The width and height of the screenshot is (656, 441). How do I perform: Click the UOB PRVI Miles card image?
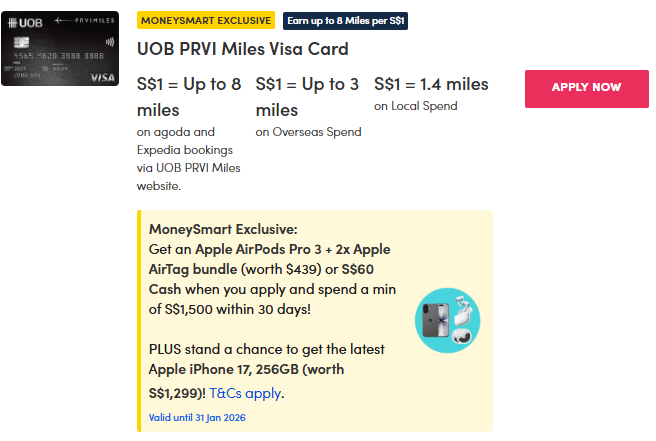click(60, 49)
